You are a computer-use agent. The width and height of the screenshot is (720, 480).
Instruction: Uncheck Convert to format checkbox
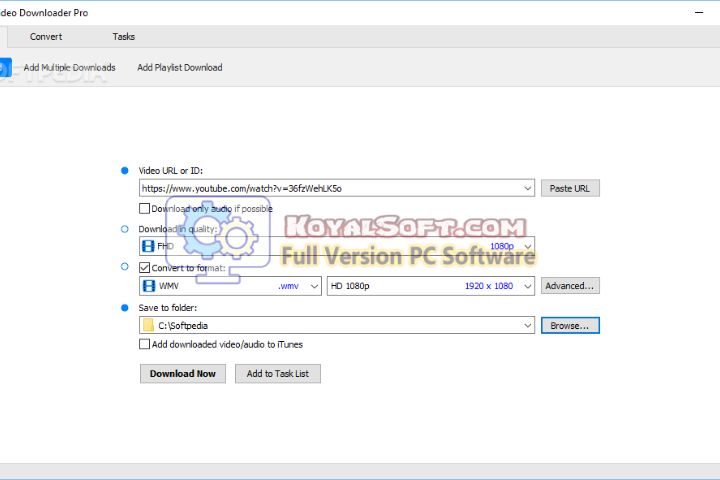point(145,267)
